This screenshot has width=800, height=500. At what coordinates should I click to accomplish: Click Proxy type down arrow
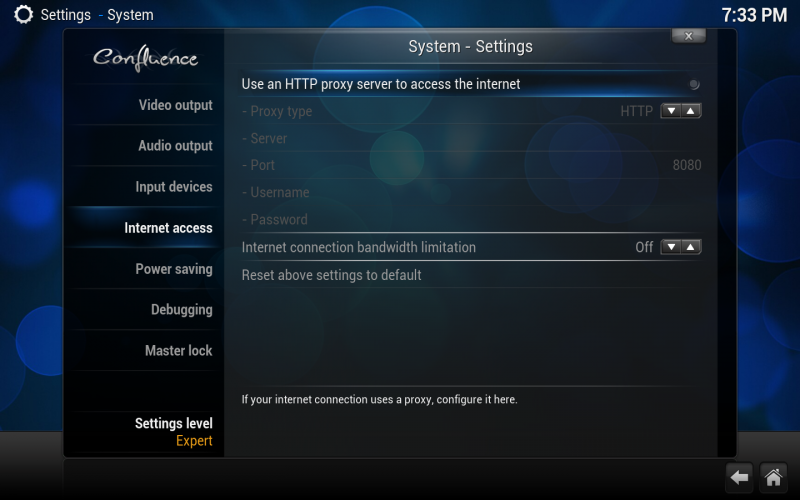pyautogui.click(x=671, y=111)
